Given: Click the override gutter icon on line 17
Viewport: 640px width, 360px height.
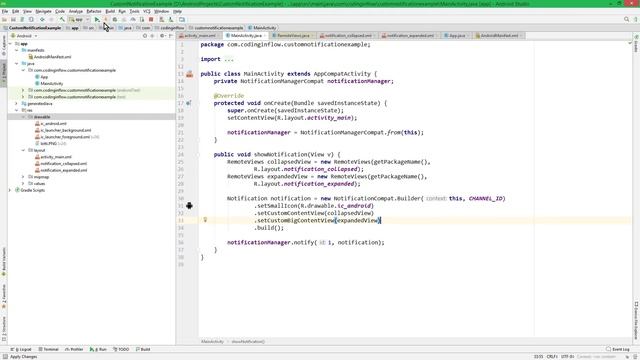Looking at the screenshot, I should coord(188,103).
